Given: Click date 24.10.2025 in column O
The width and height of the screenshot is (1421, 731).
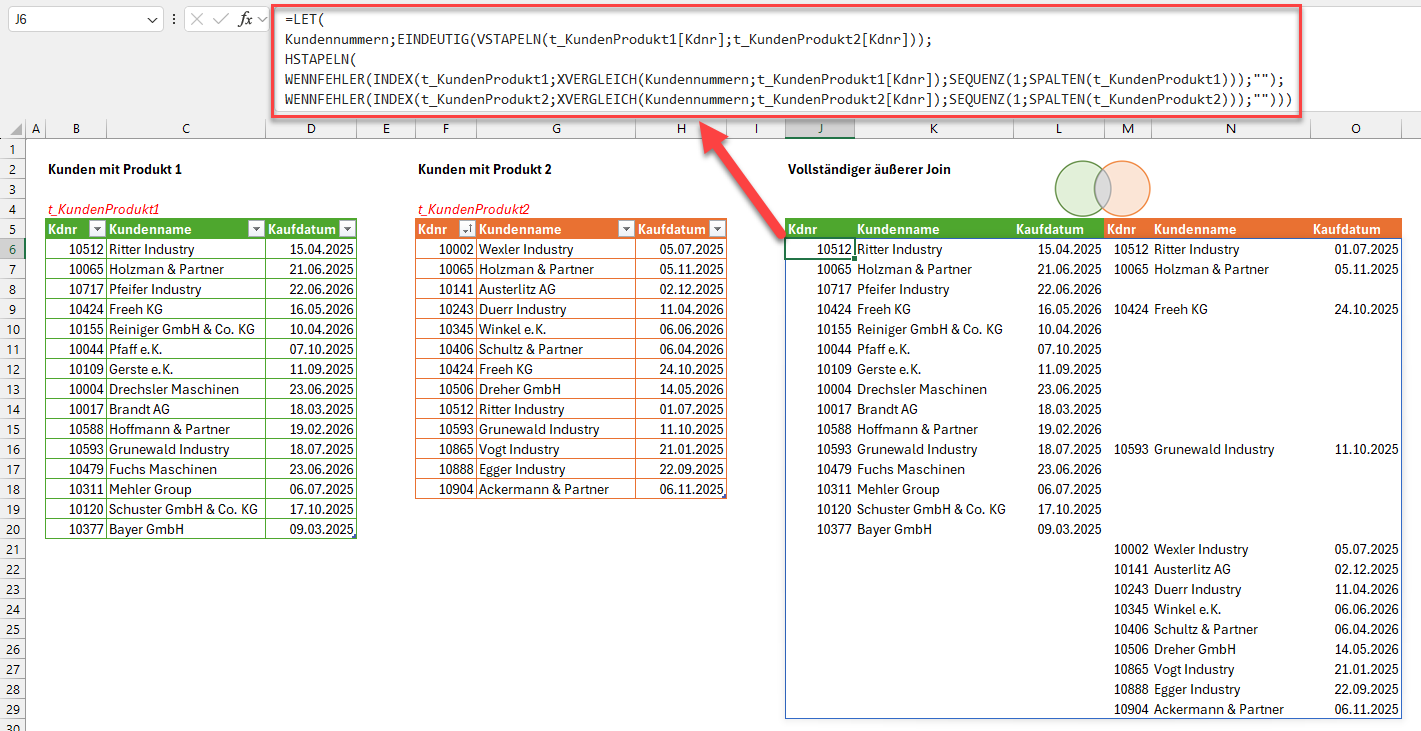Looking at the screenshot, I should coord(1366,309).
